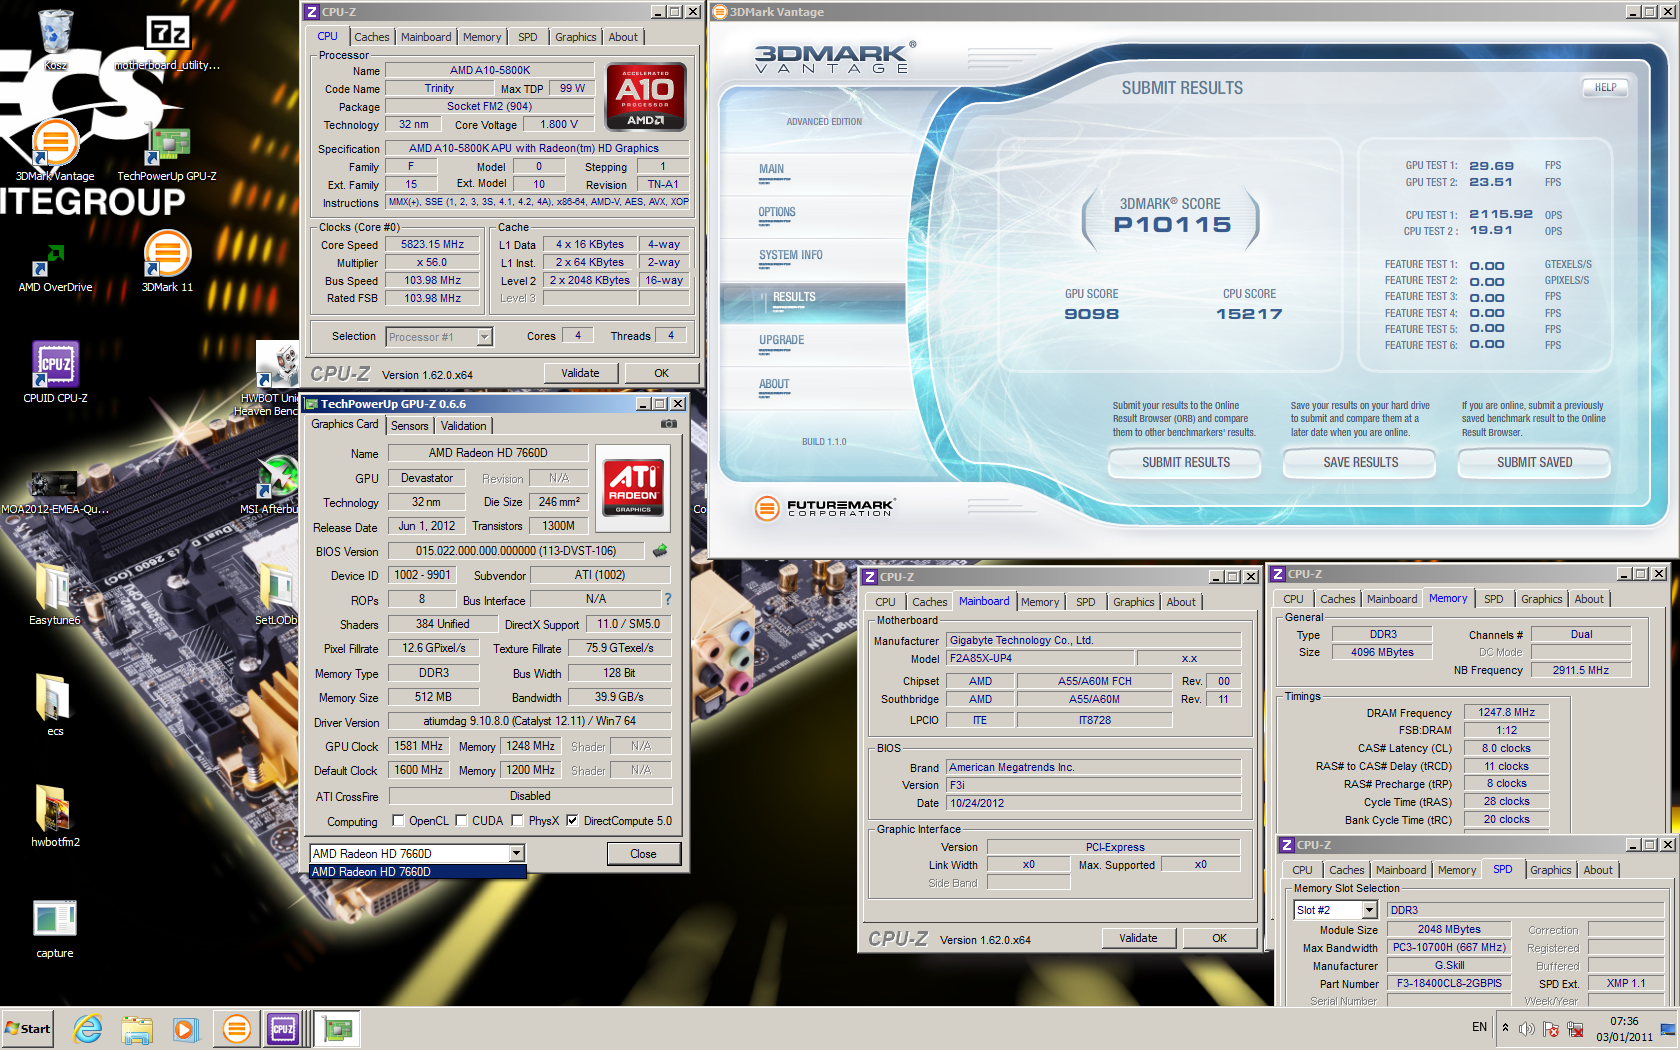The image size is (1680, 1050).
Task: Launch the CPUID CPU-Z desktop icon
Action: 55,372
